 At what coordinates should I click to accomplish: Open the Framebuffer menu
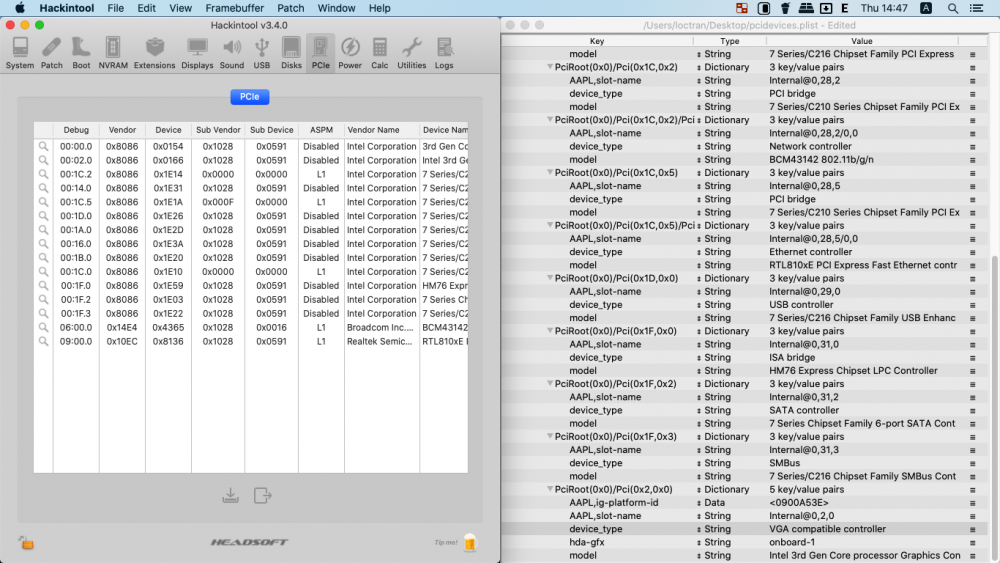[x=235, y=8]
